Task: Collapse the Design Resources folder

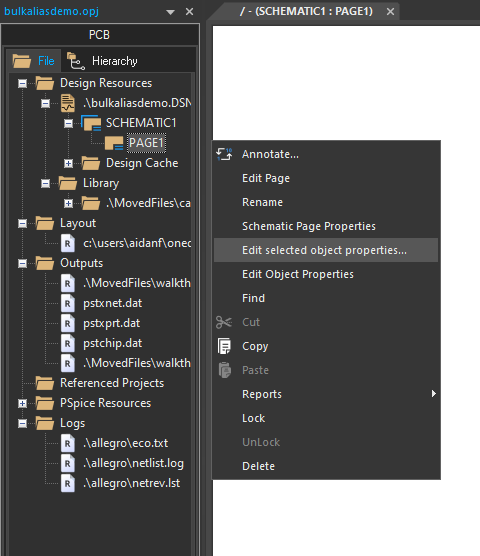Action: point(22,84)
